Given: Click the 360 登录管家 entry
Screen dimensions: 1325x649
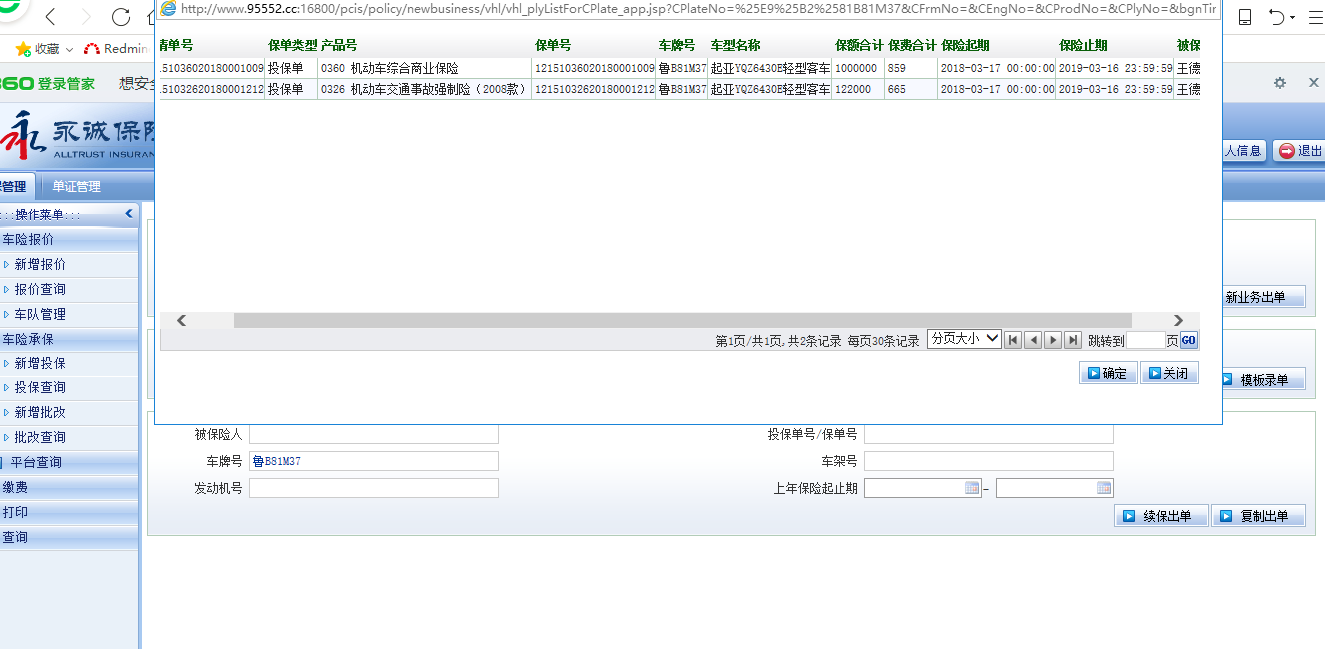Looking at the screenshot, I should coord(47,83).
